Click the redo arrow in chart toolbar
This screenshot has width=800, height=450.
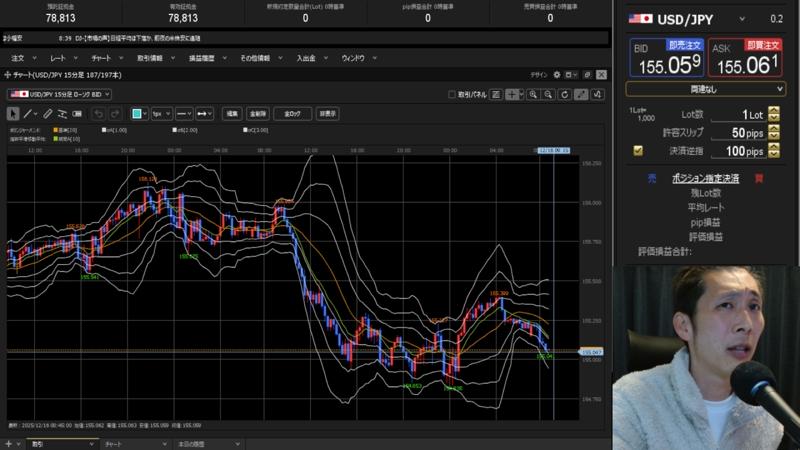[x=116, y=114]
